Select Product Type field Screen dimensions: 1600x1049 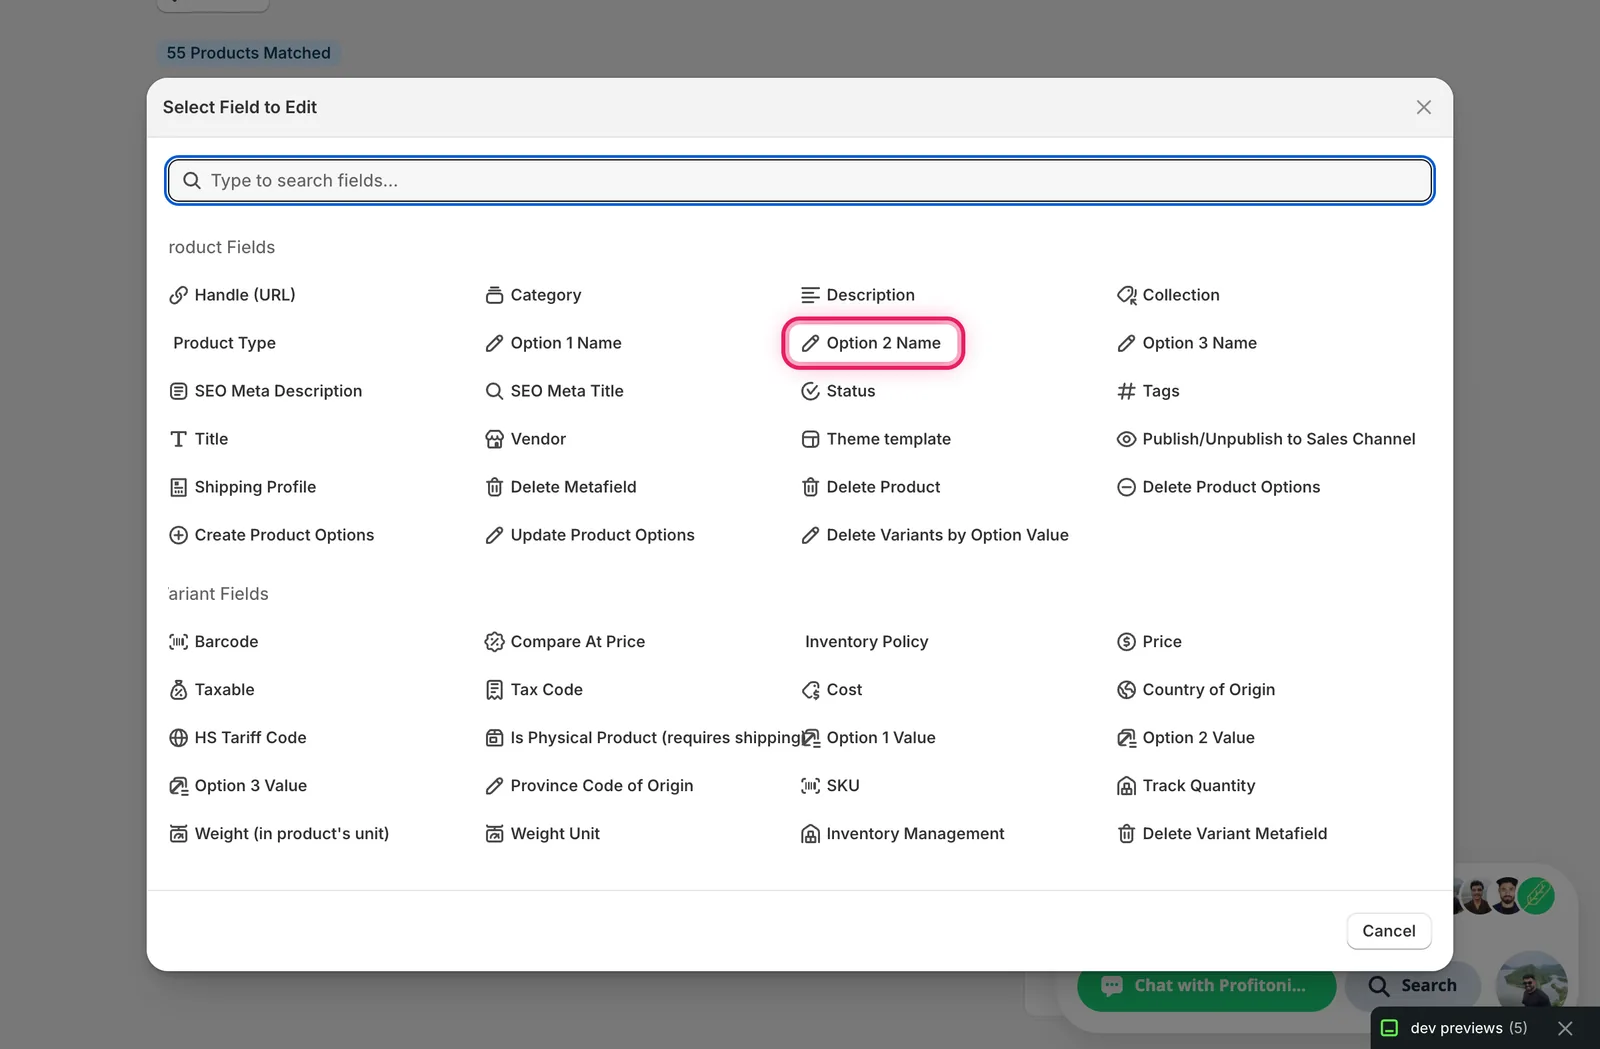point(224,343)
